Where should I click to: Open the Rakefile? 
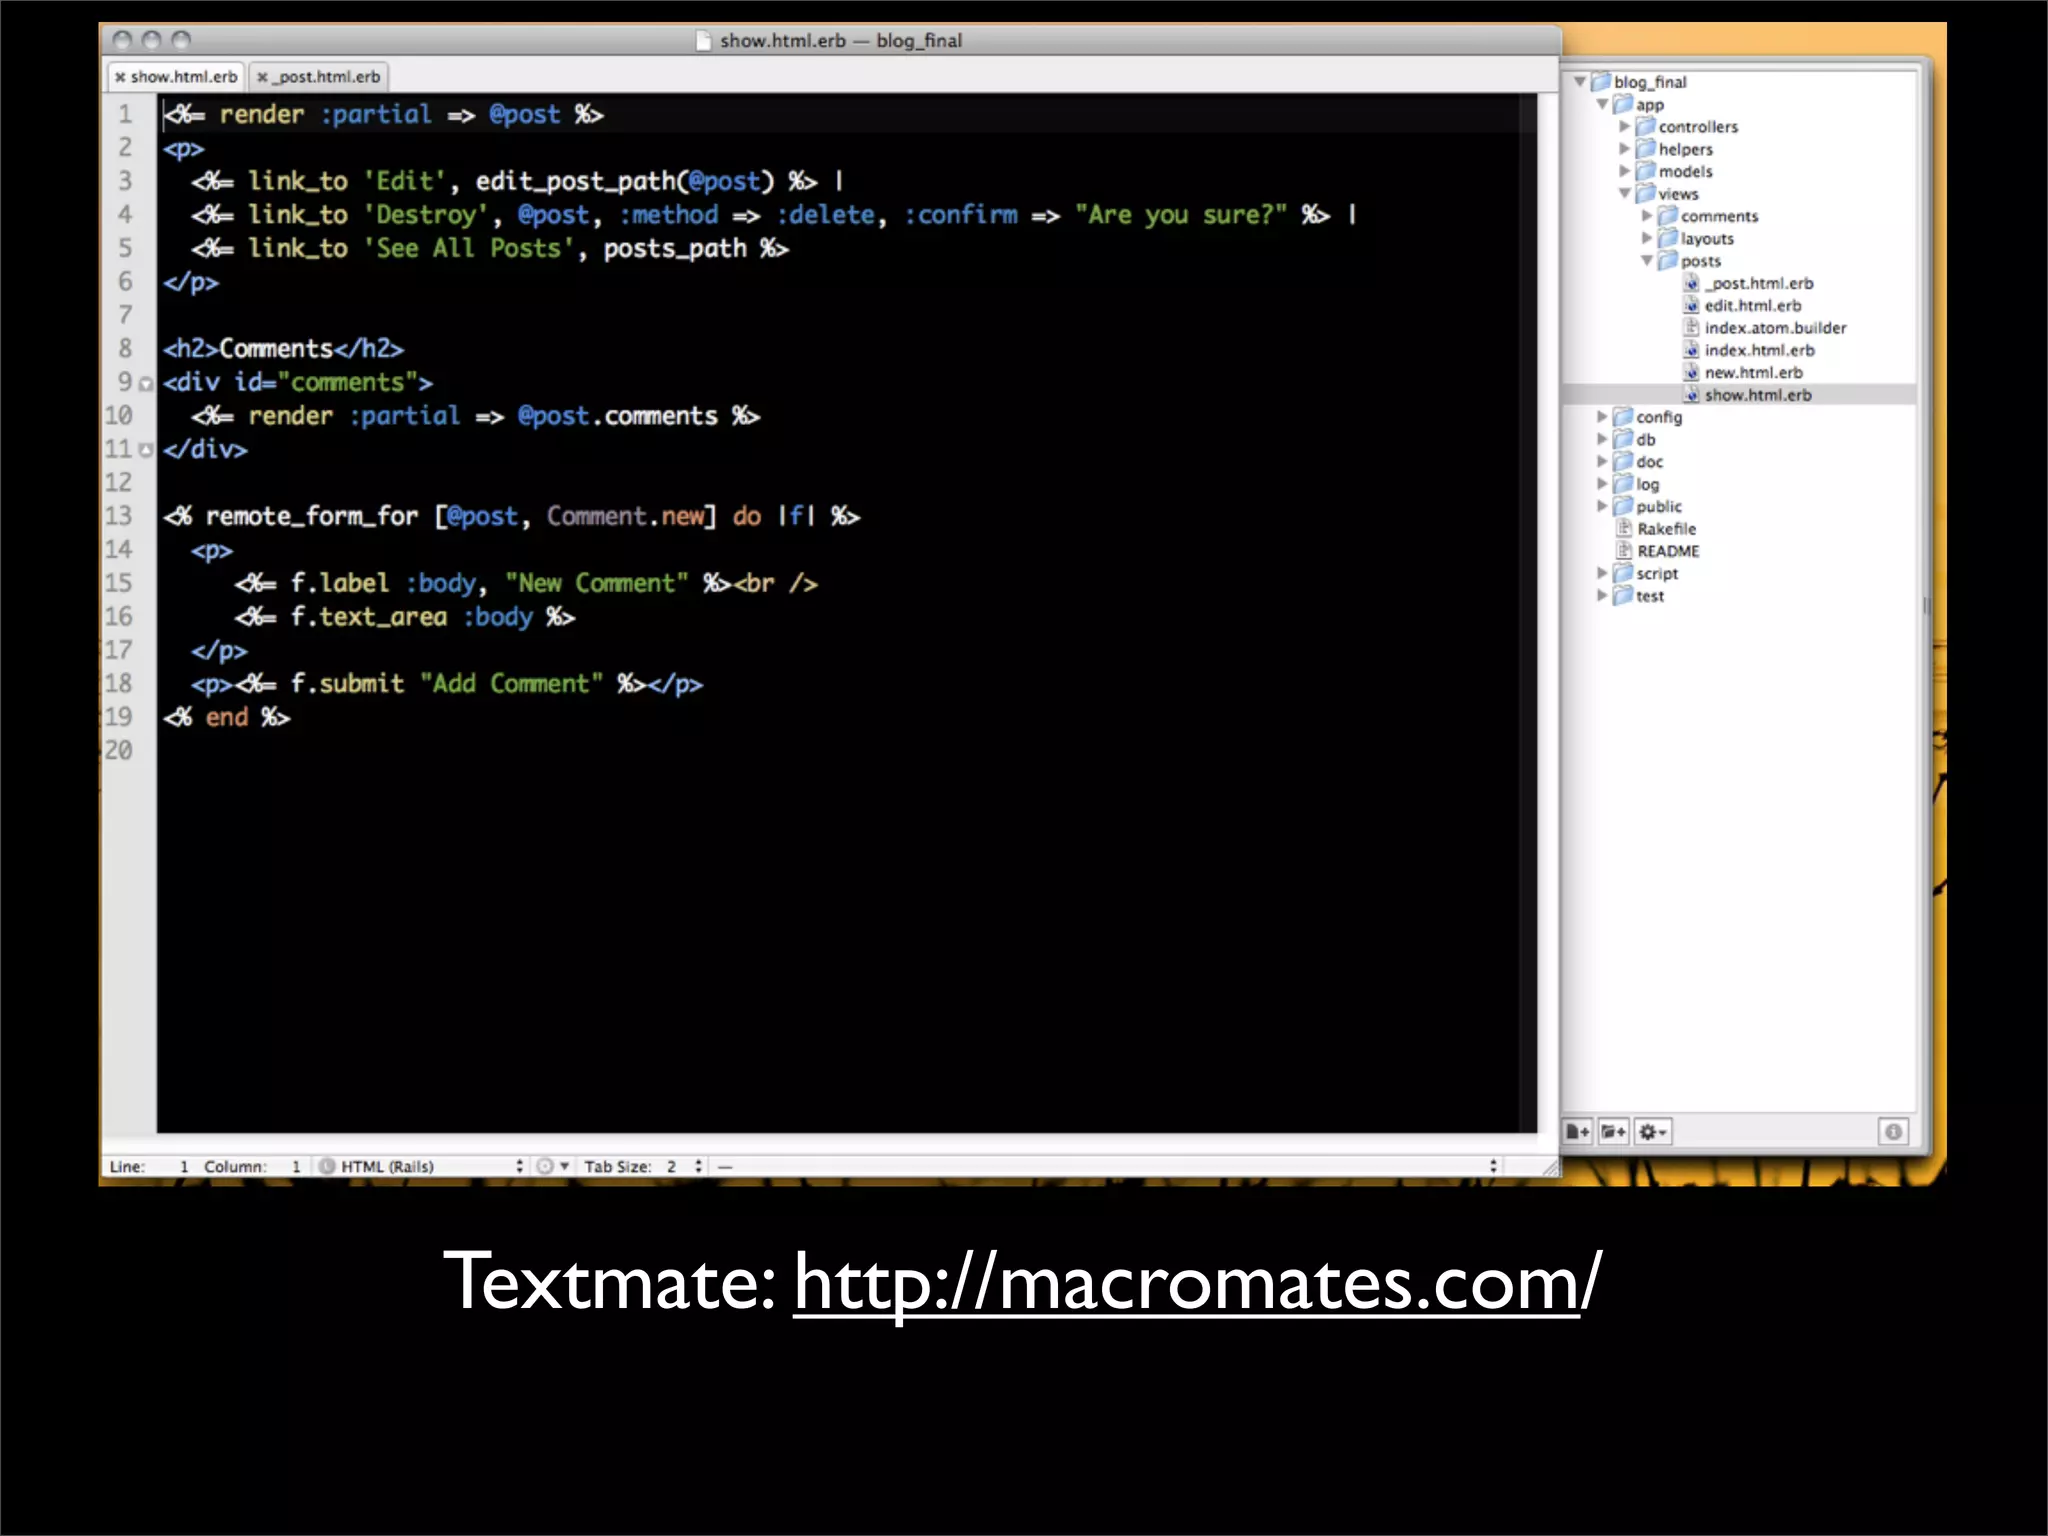[x=1666, y=528]
